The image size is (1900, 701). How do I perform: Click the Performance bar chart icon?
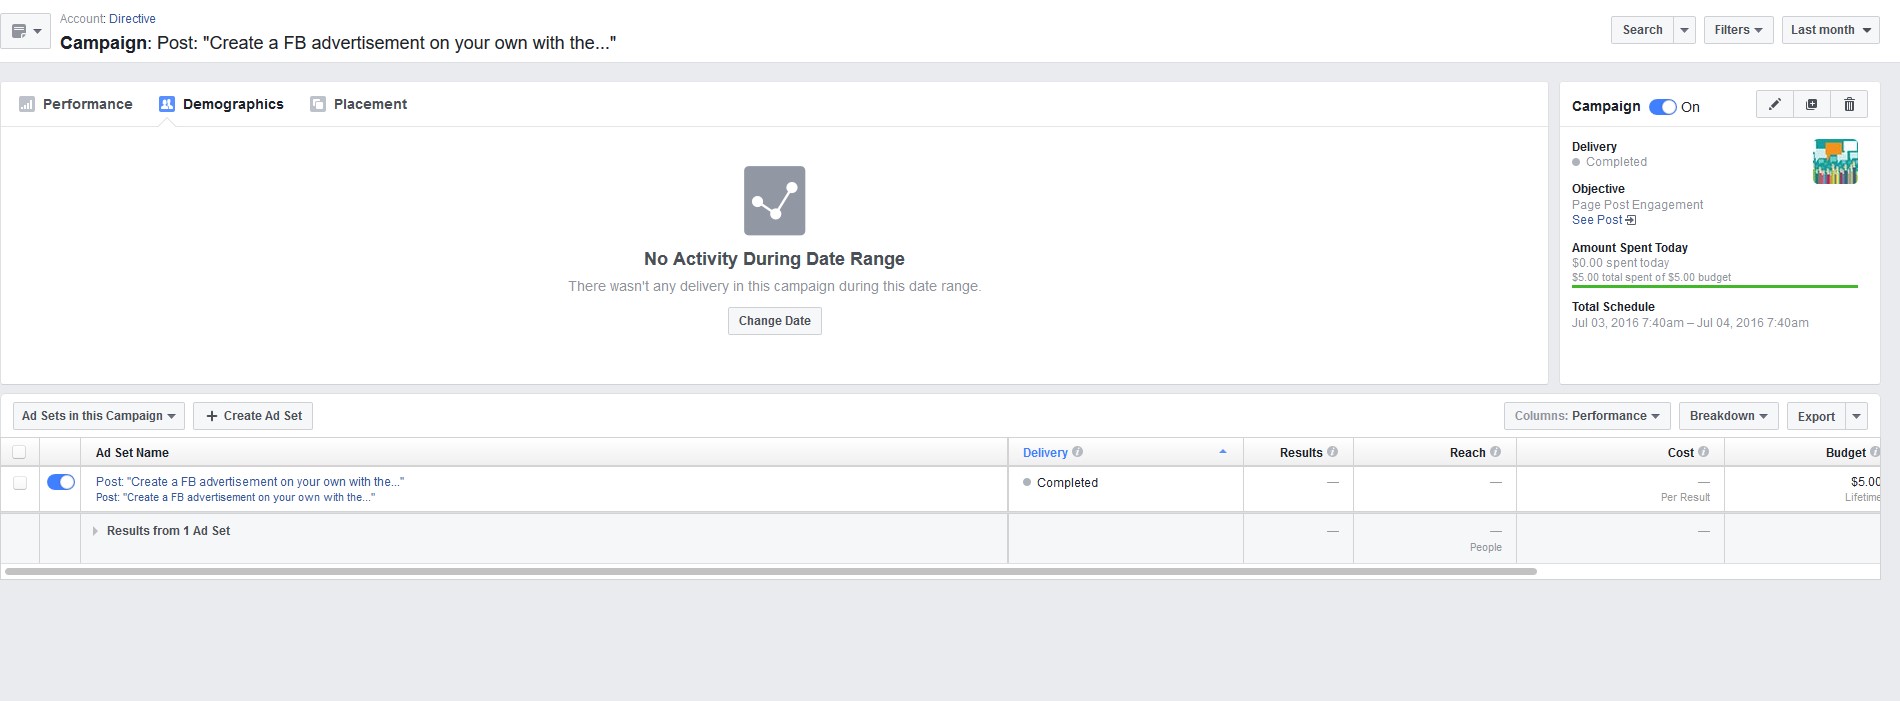[x=27, y=104]
